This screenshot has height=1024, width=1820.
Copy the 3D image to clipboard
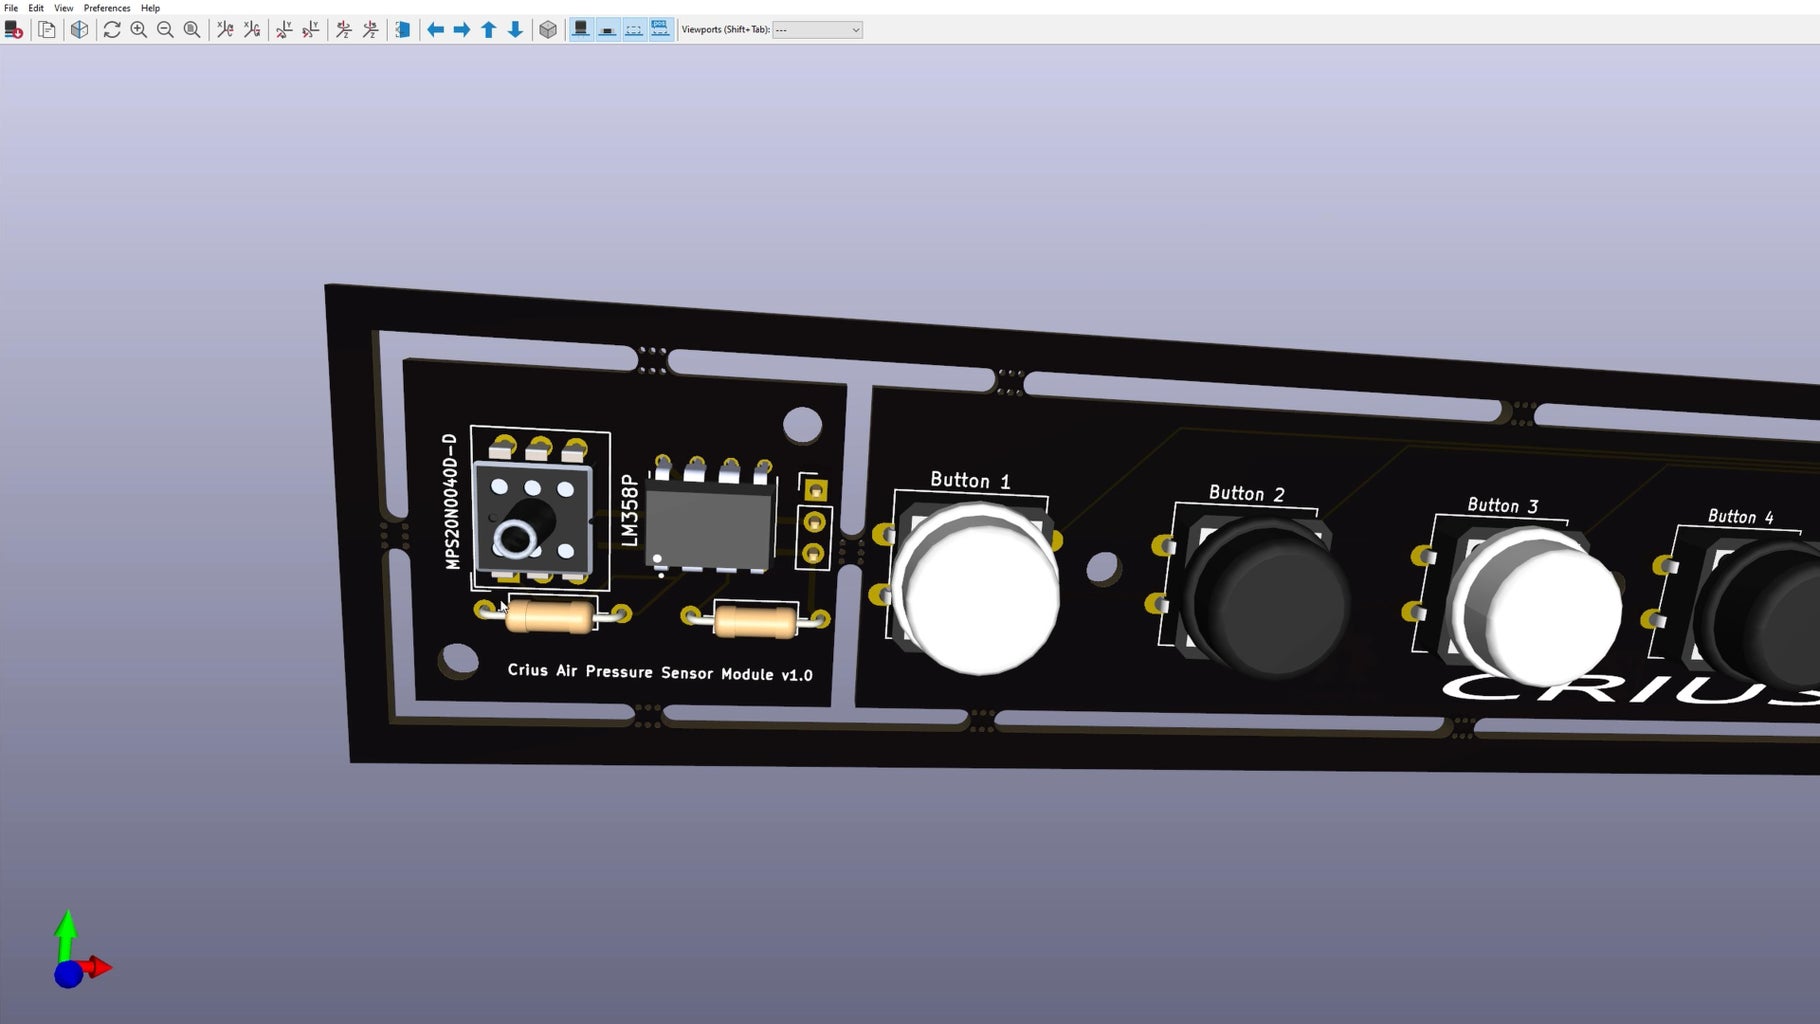tap(46, 29)
